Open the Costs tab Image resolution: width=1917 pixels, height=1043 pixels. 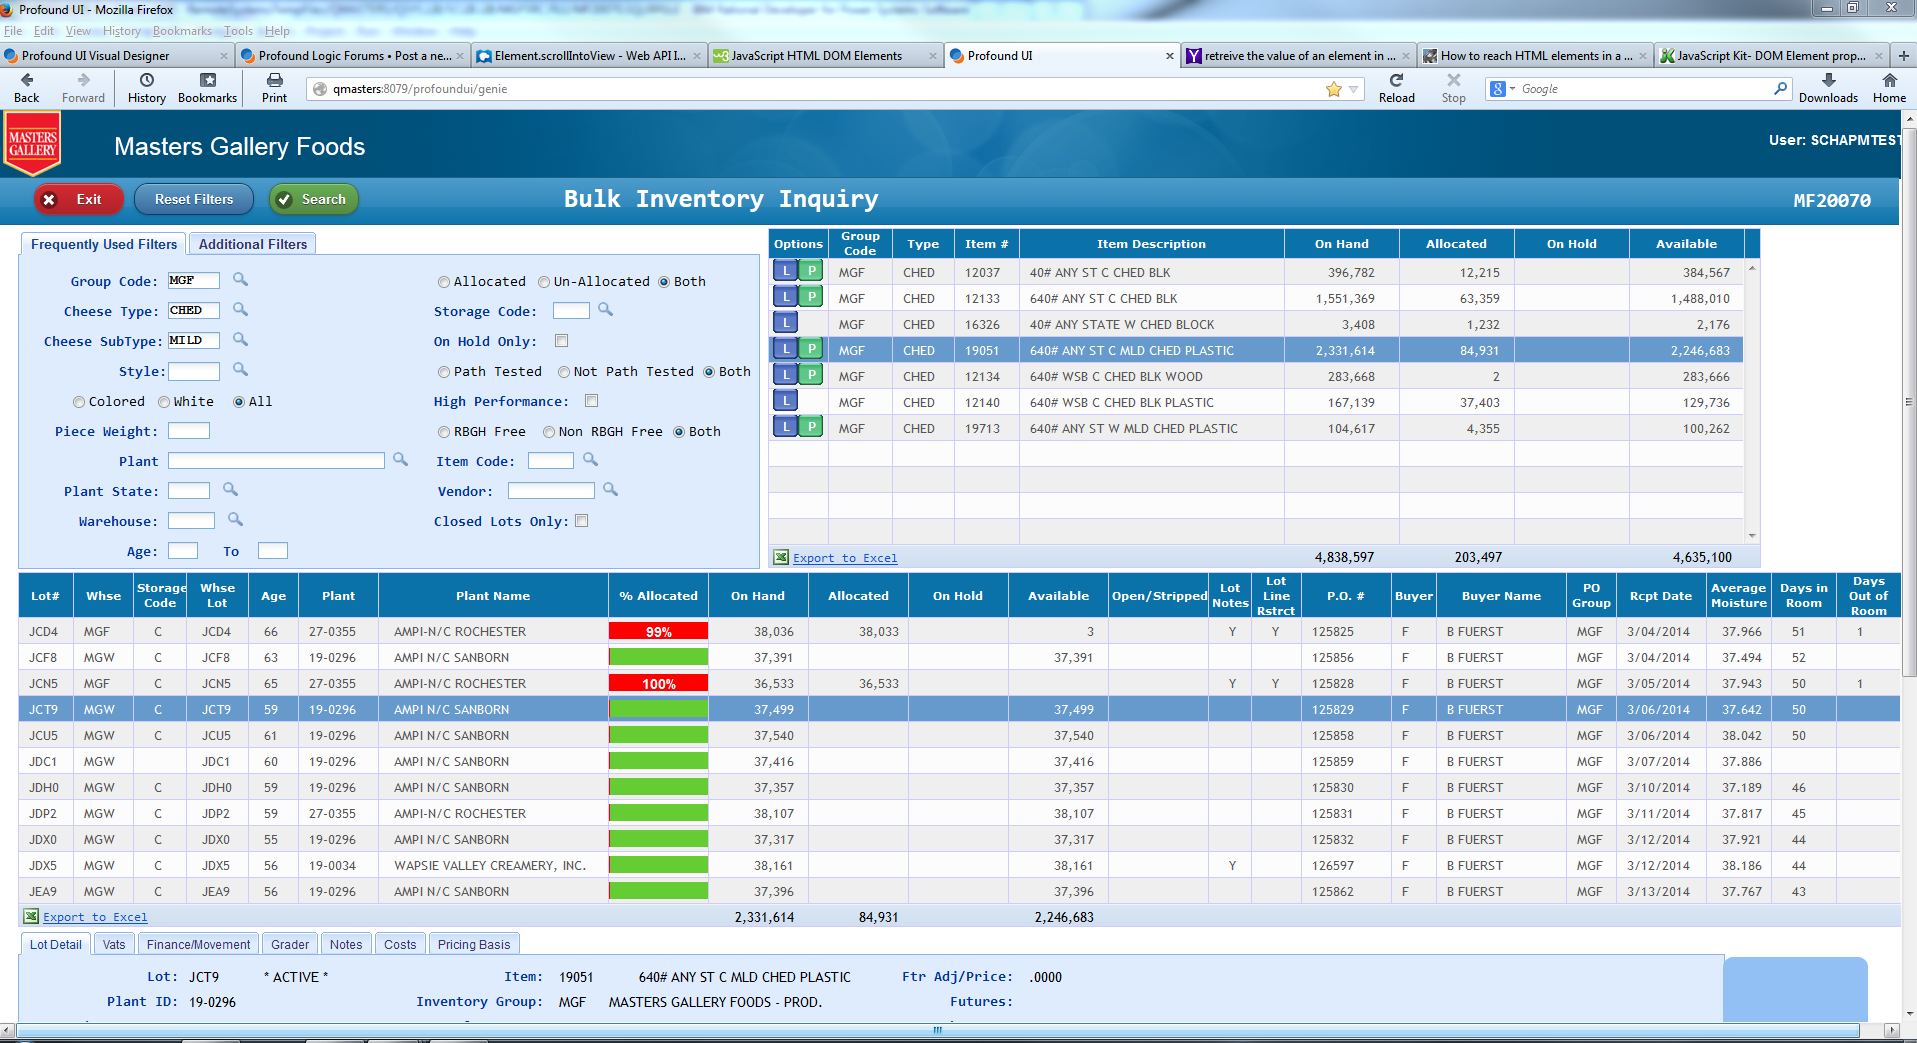click(x=400, y=944)
